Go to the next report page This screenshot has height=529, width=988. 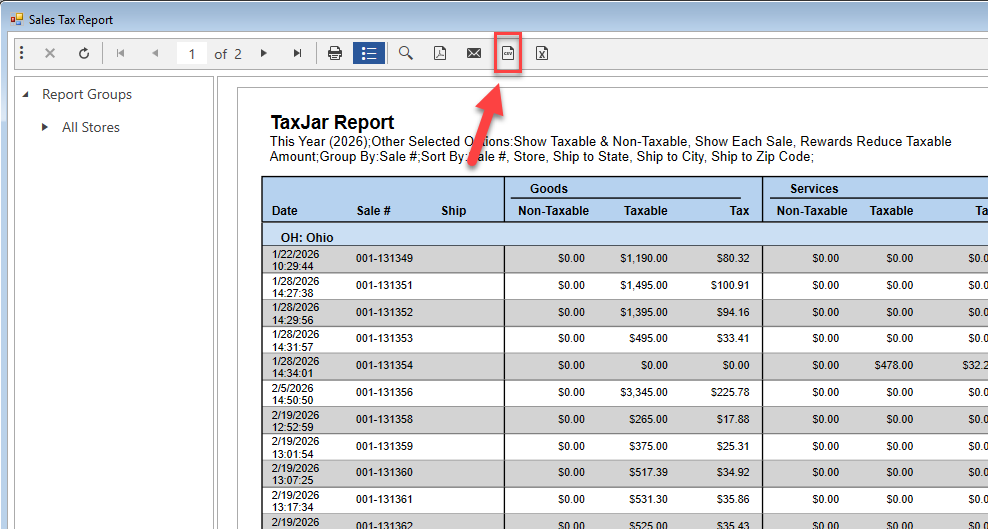coord(264,53)
